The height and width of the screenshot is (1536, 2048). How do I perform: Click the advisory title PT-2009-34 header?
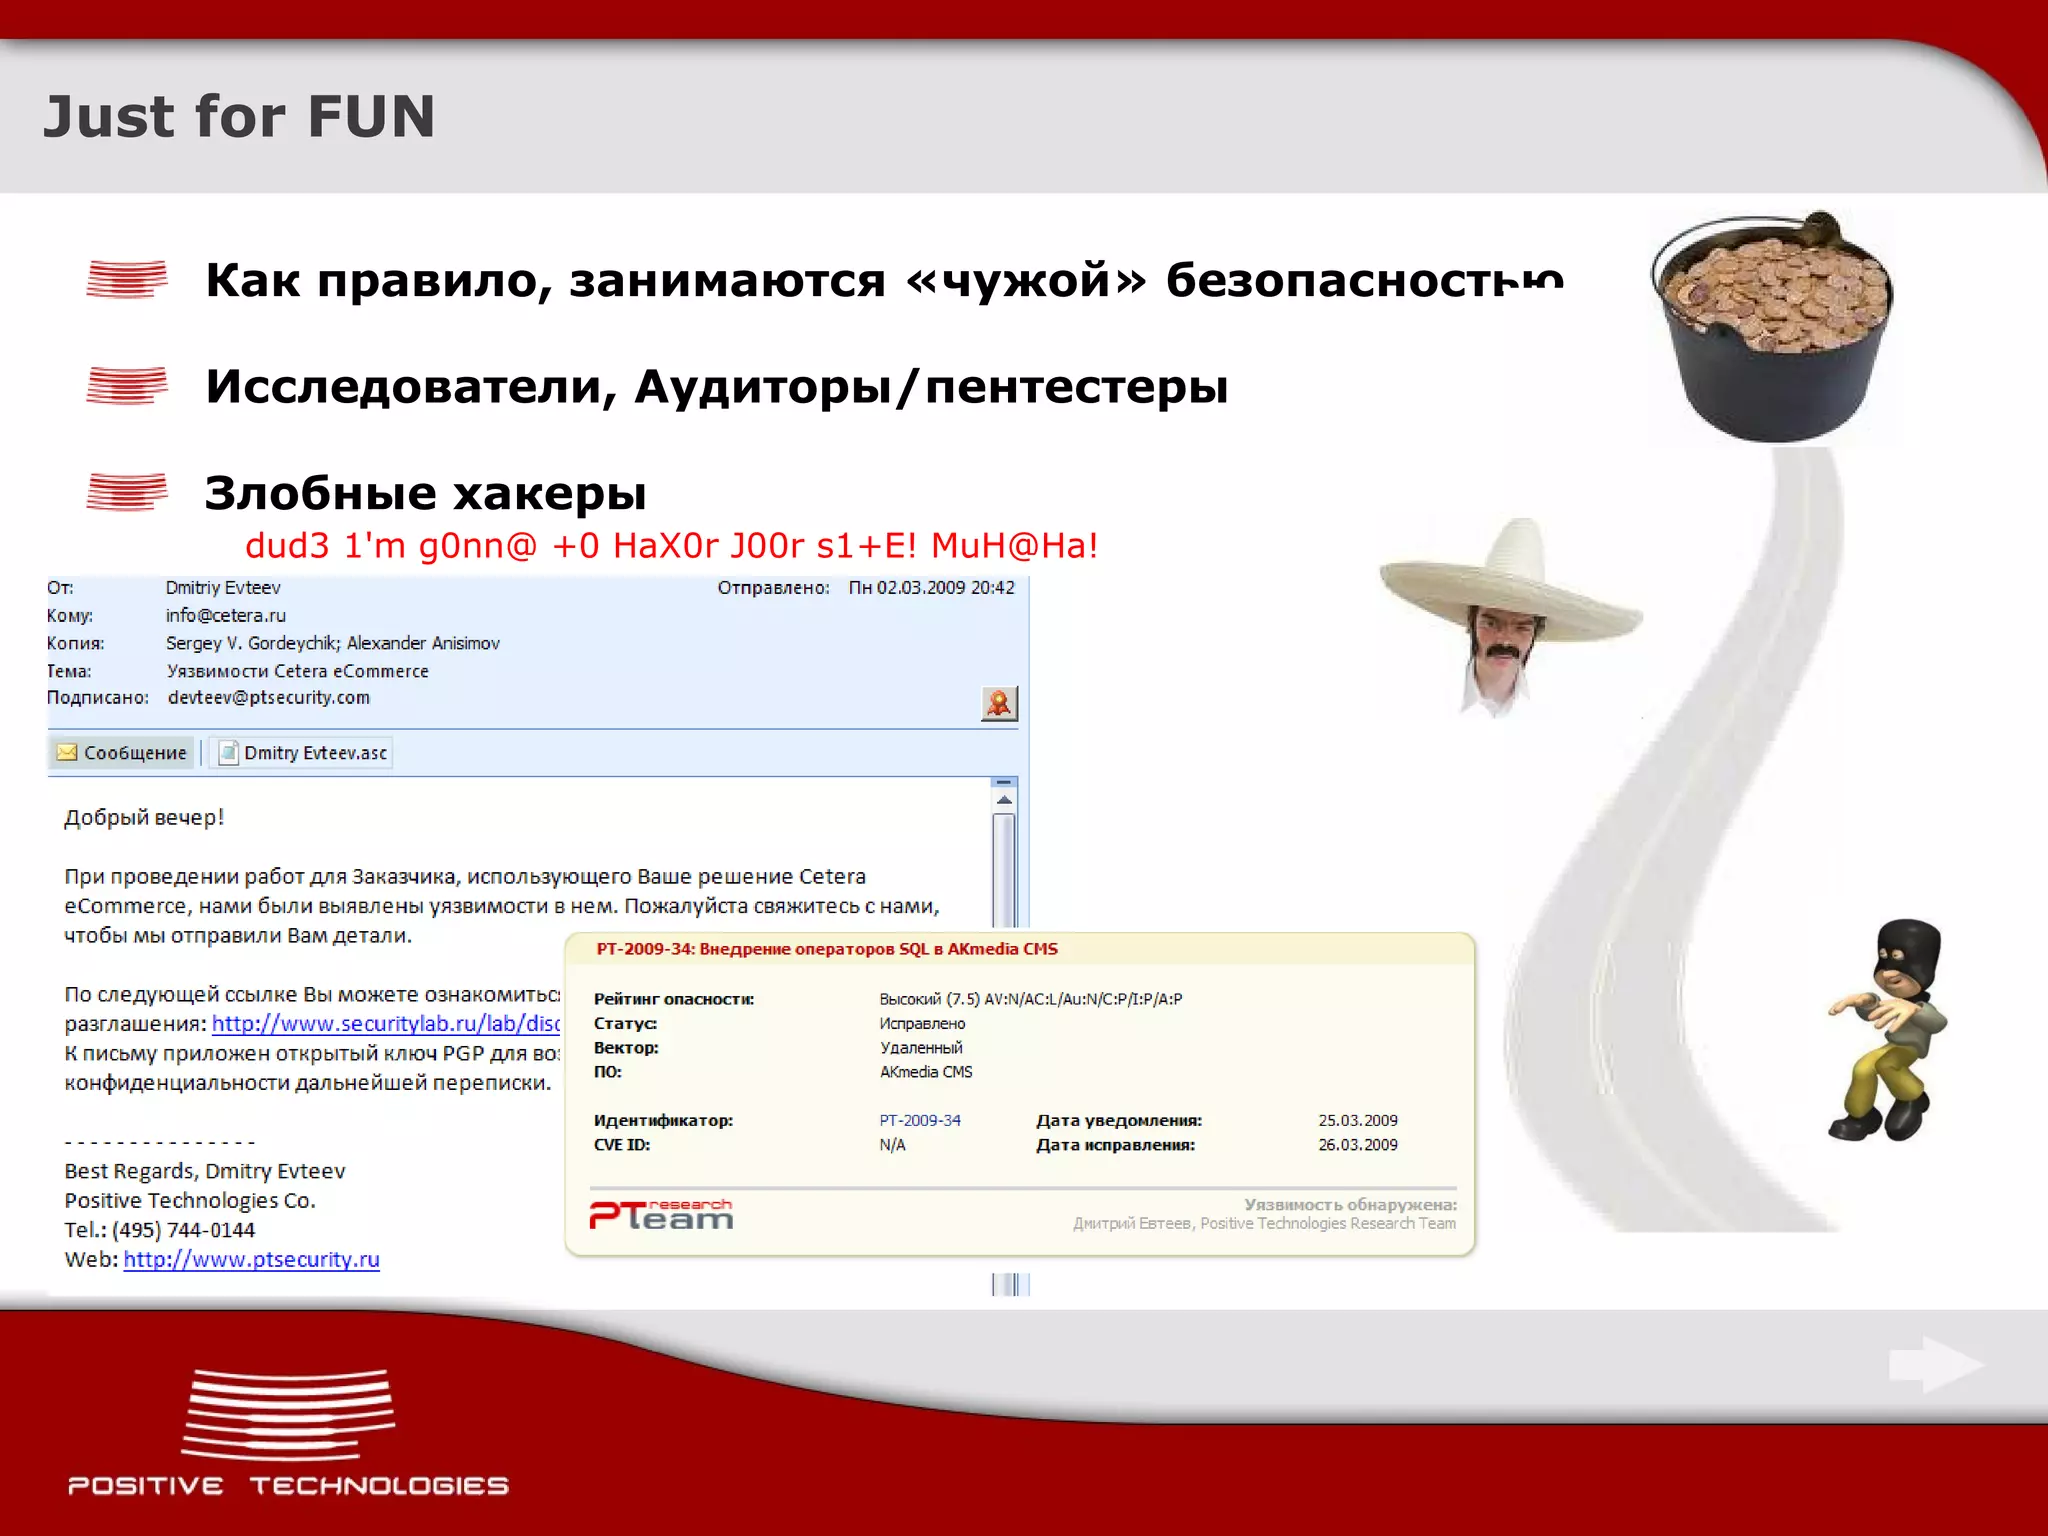click(827, 949)
